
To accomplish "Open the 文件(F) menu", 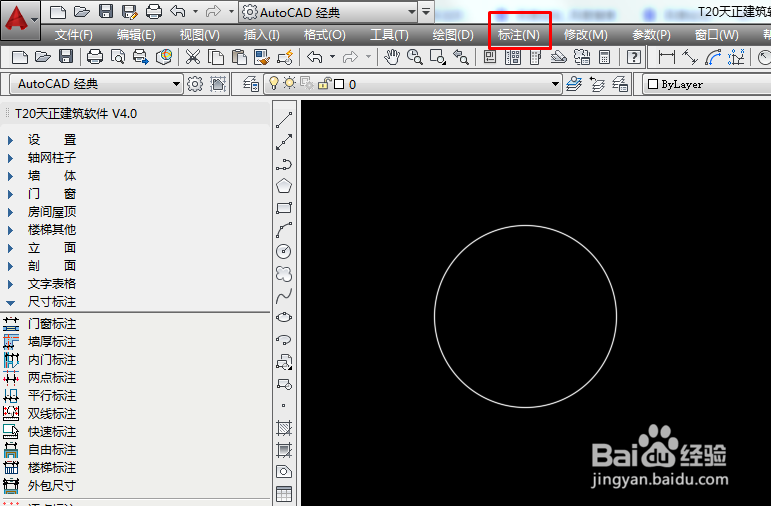I will (x=74, y=35).
